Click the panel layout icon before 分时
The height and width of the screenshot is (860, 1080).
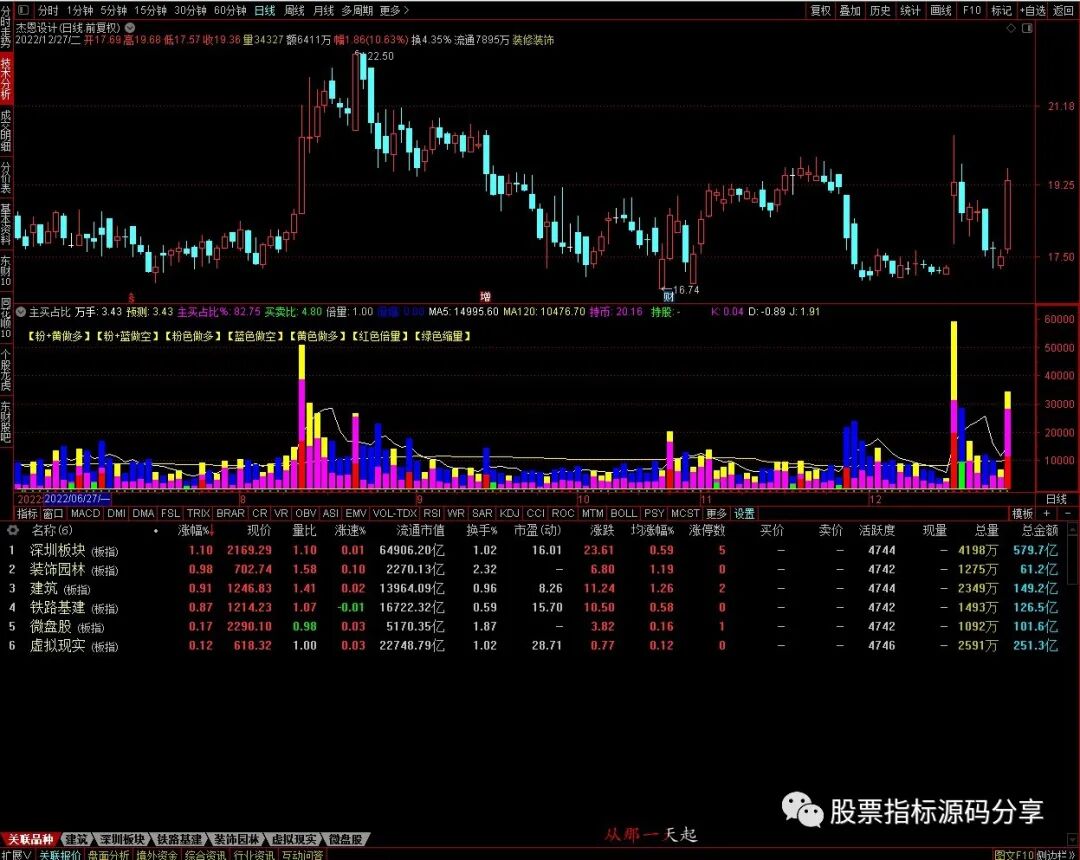(23, 10)
